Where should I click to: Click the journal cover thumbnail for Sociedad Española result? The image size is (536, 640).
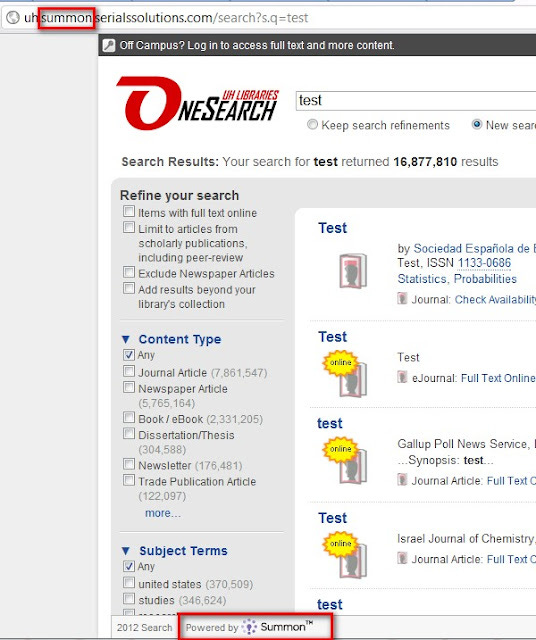point(353,271)
